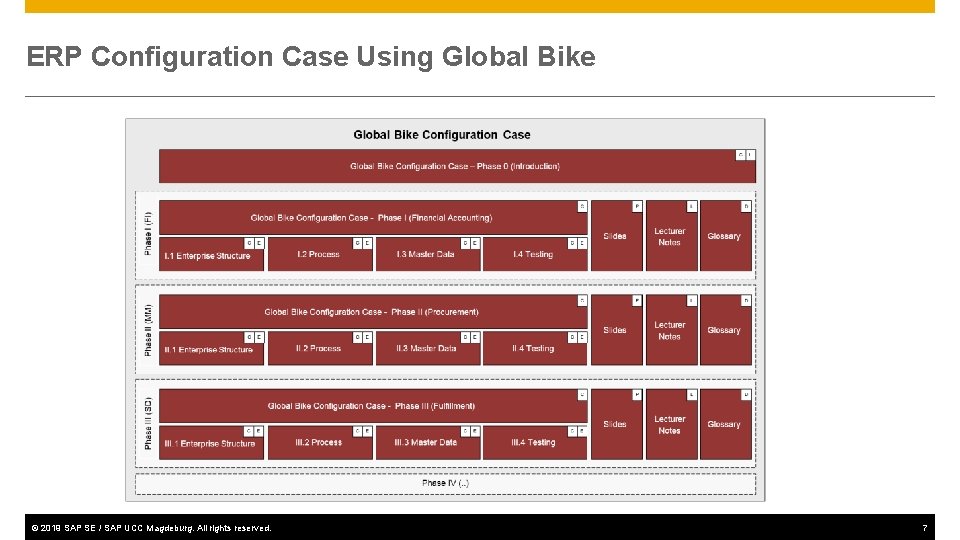The height and width of the screenshot is (540, 960).
Task: Open the II.2 Process block
Action: (x=320, y=348)
